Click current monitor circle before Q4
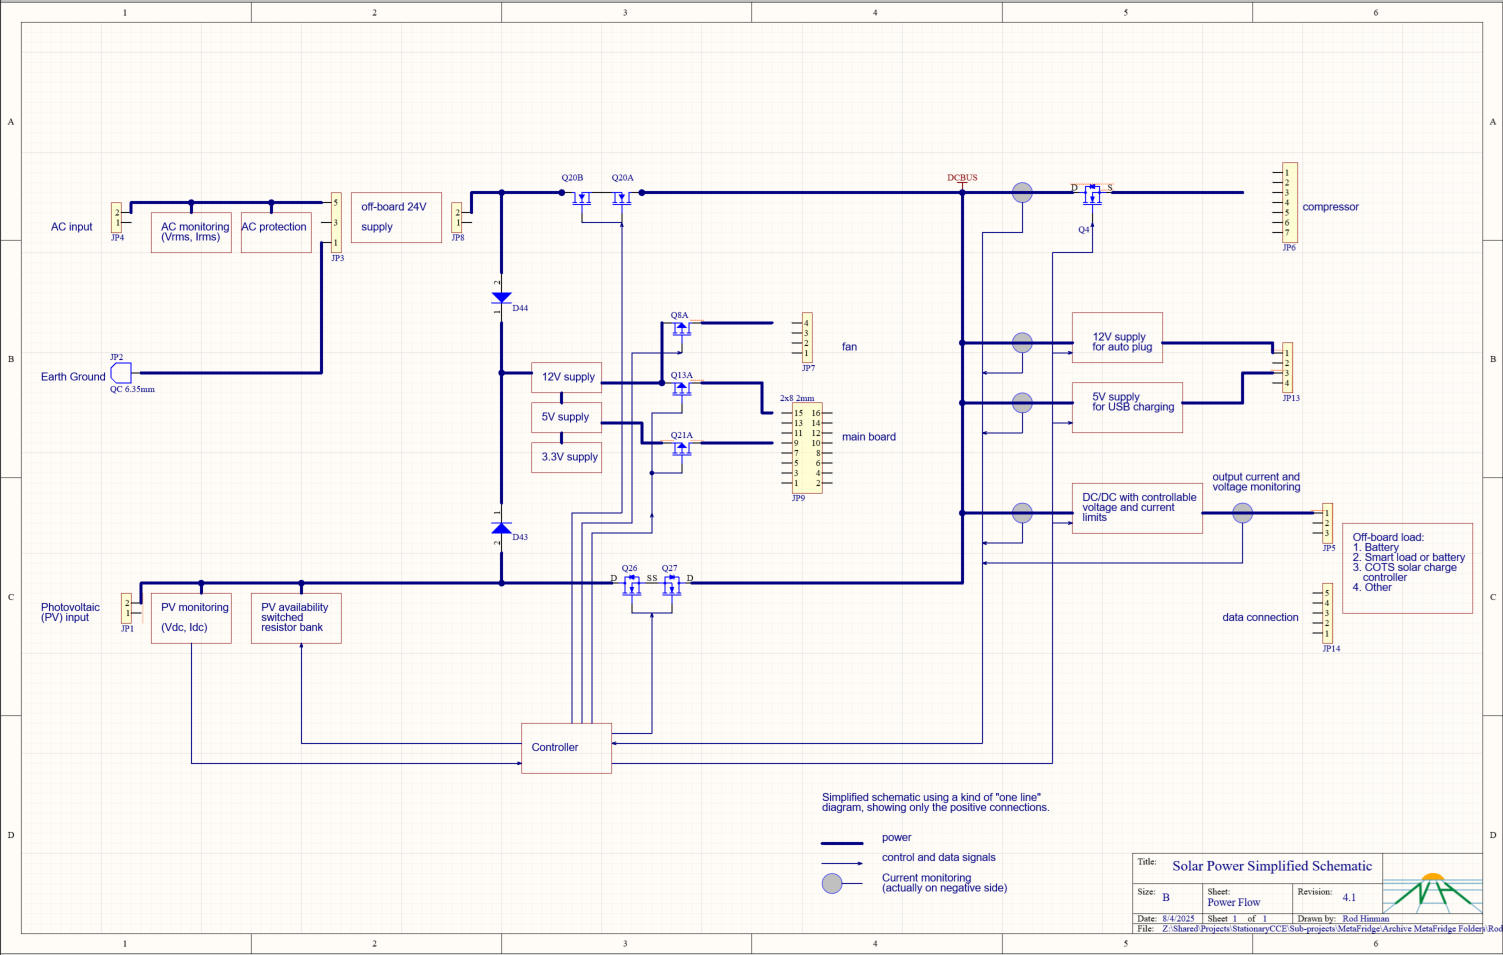Screen dimensions: 1503x955 tap(1022, 193)
